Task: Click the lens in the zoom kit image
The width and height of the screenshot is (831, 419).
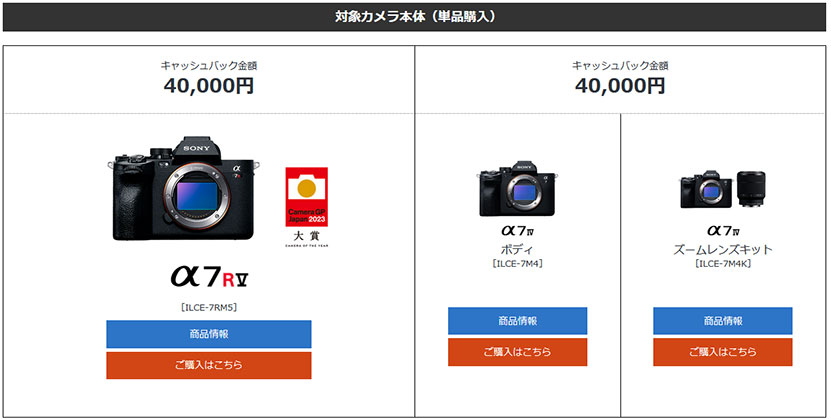Action: [752, 189]
